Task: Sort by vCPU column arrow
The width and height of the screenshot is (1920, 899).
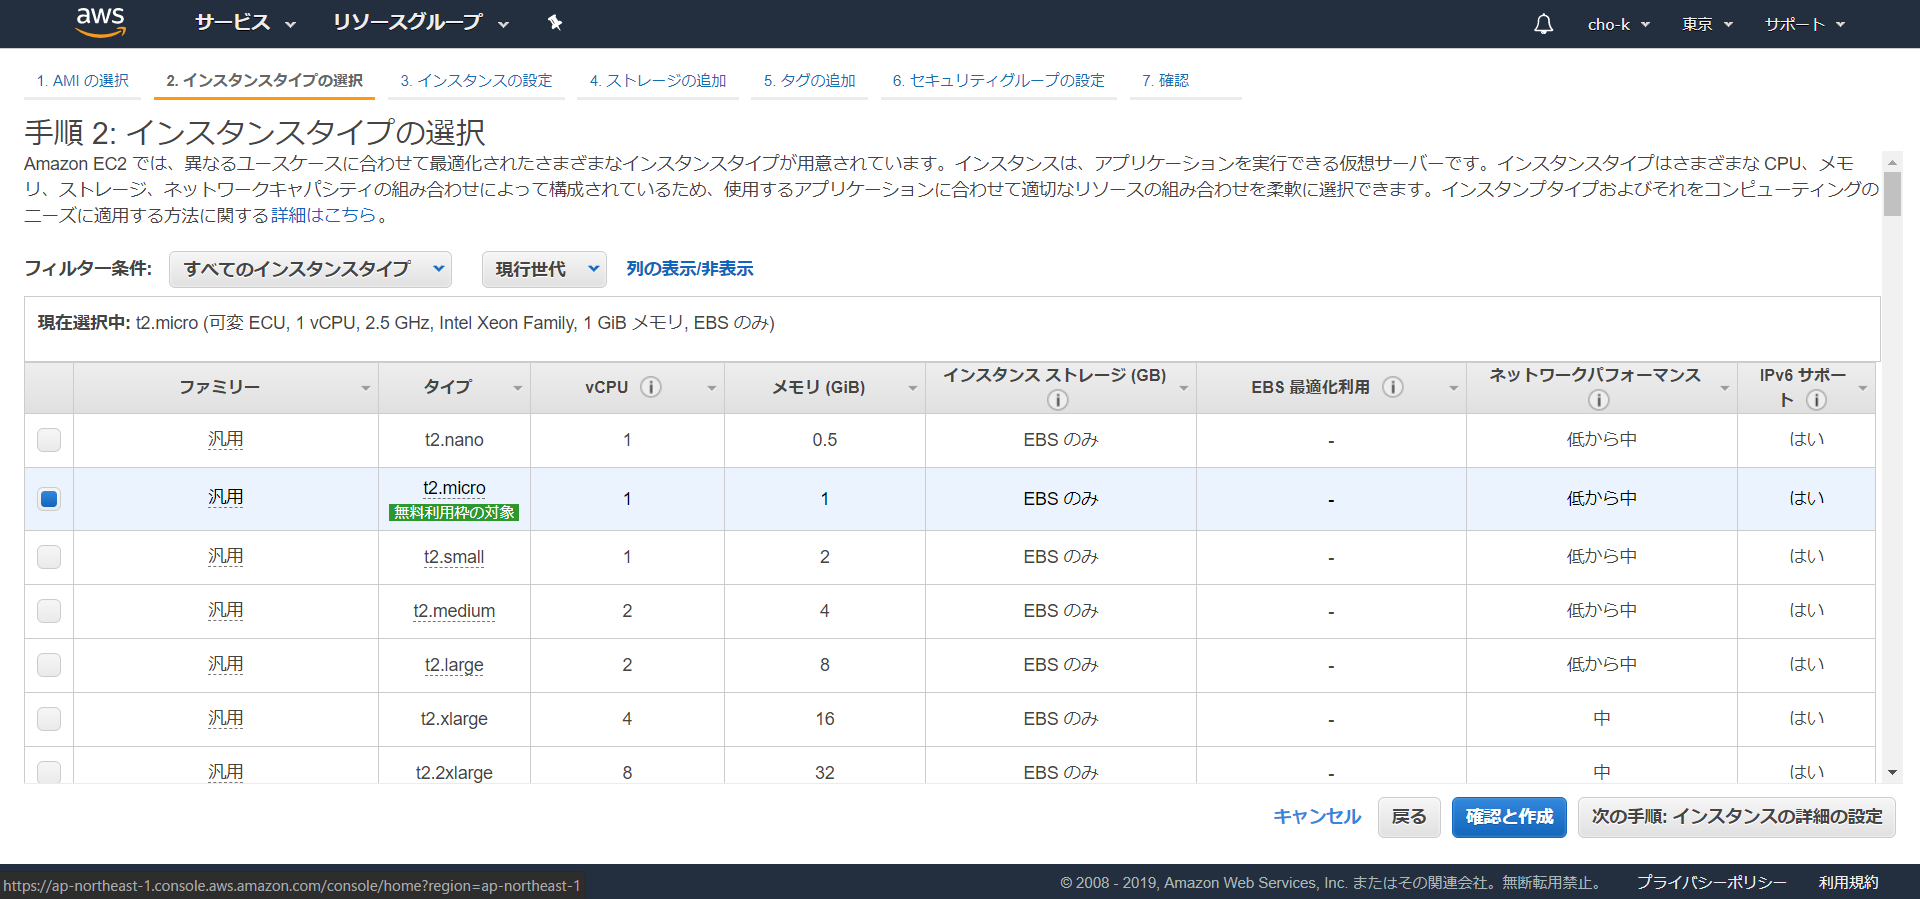Action: click(x=712, y=388)
